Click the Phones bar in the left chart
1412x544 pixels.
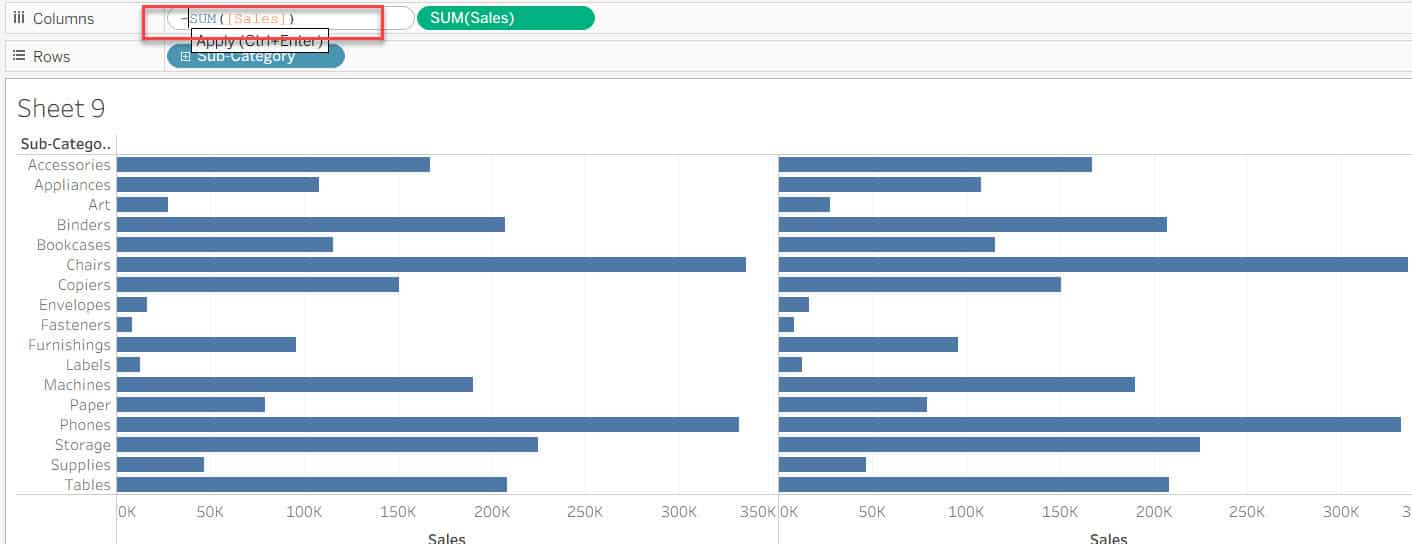428,425
